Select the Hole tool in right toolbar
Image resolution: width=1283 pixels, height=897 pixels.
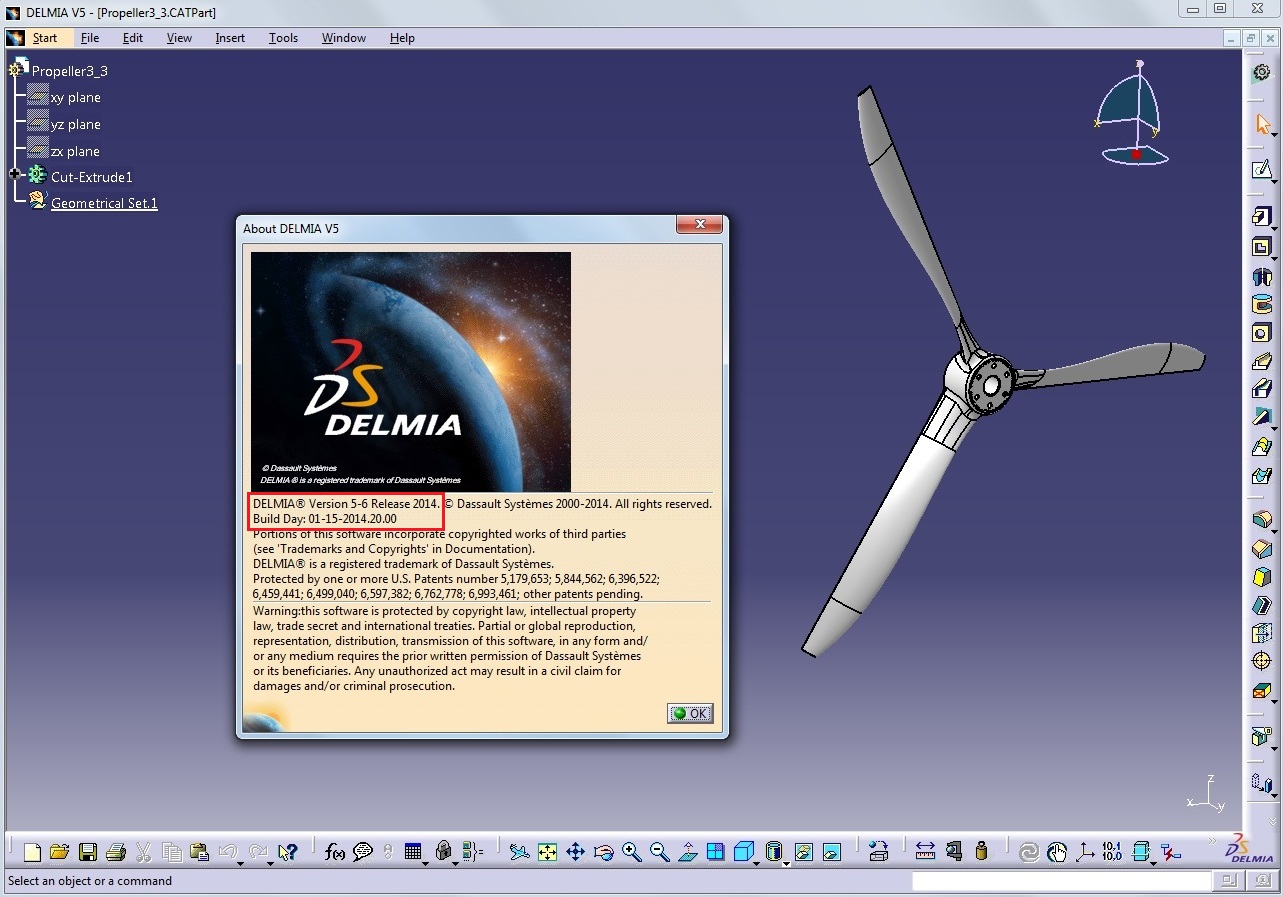(1261, 333)
